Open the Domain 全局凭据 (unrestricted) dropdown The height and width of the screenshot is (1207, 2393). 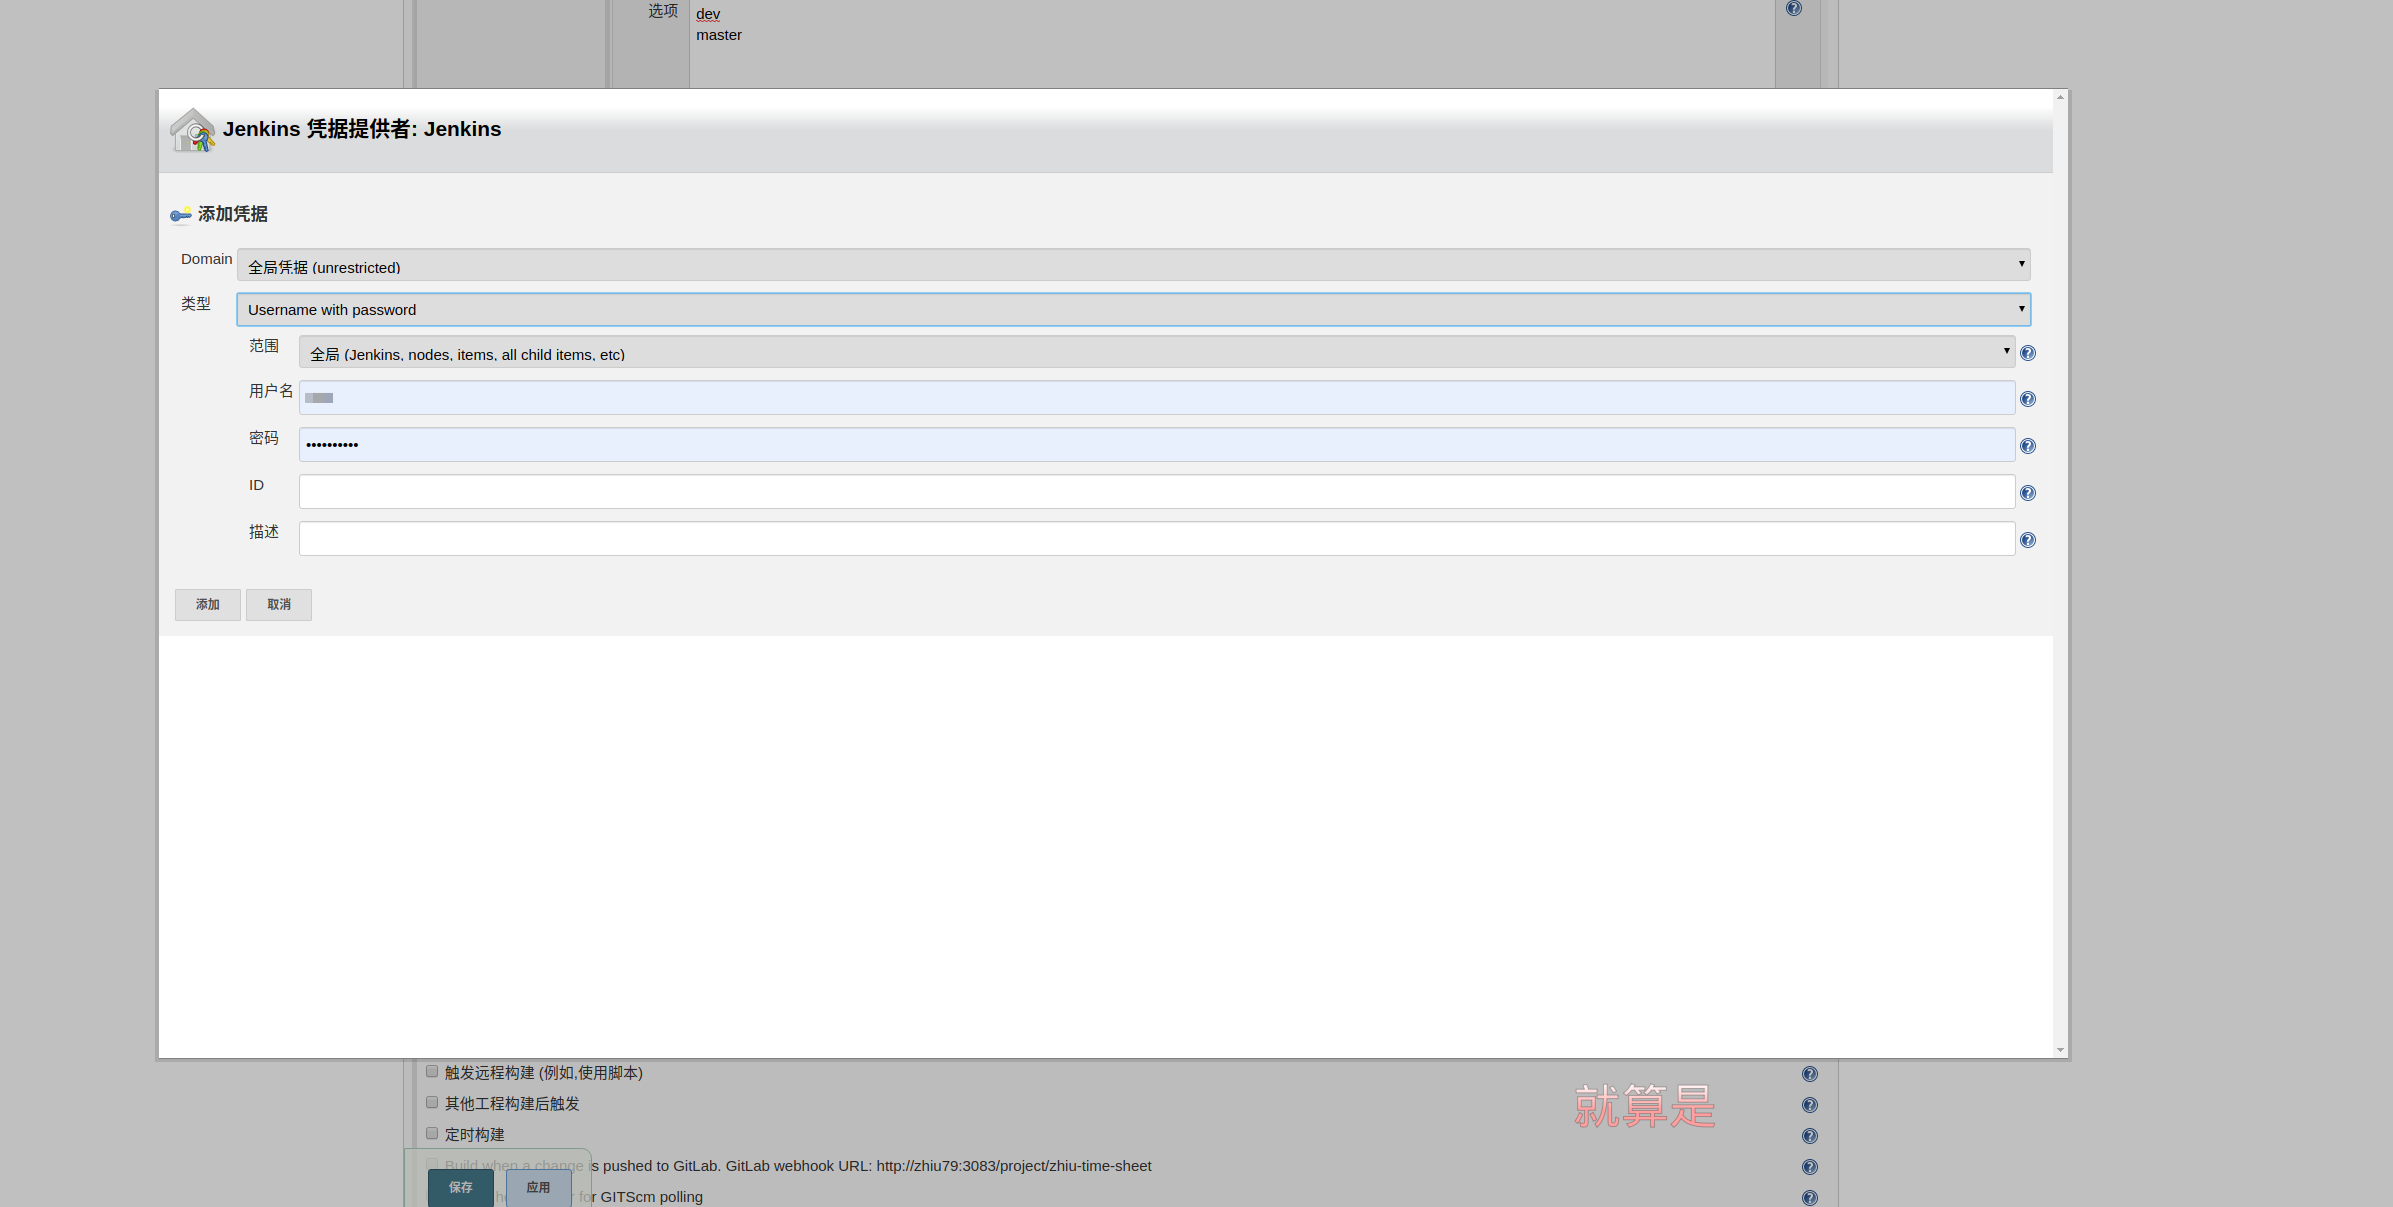[x=1133, y=265]
